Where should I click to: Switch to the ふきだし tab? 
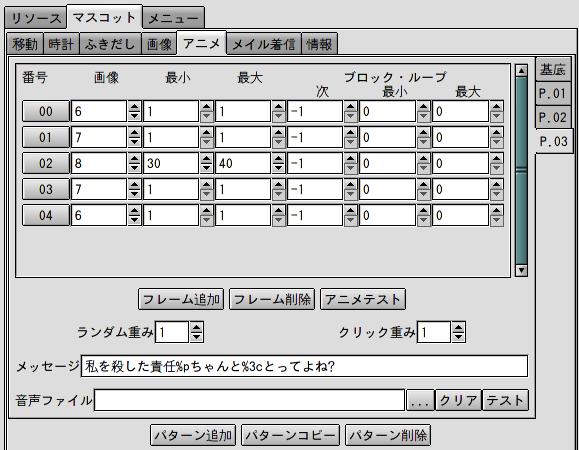110,44
